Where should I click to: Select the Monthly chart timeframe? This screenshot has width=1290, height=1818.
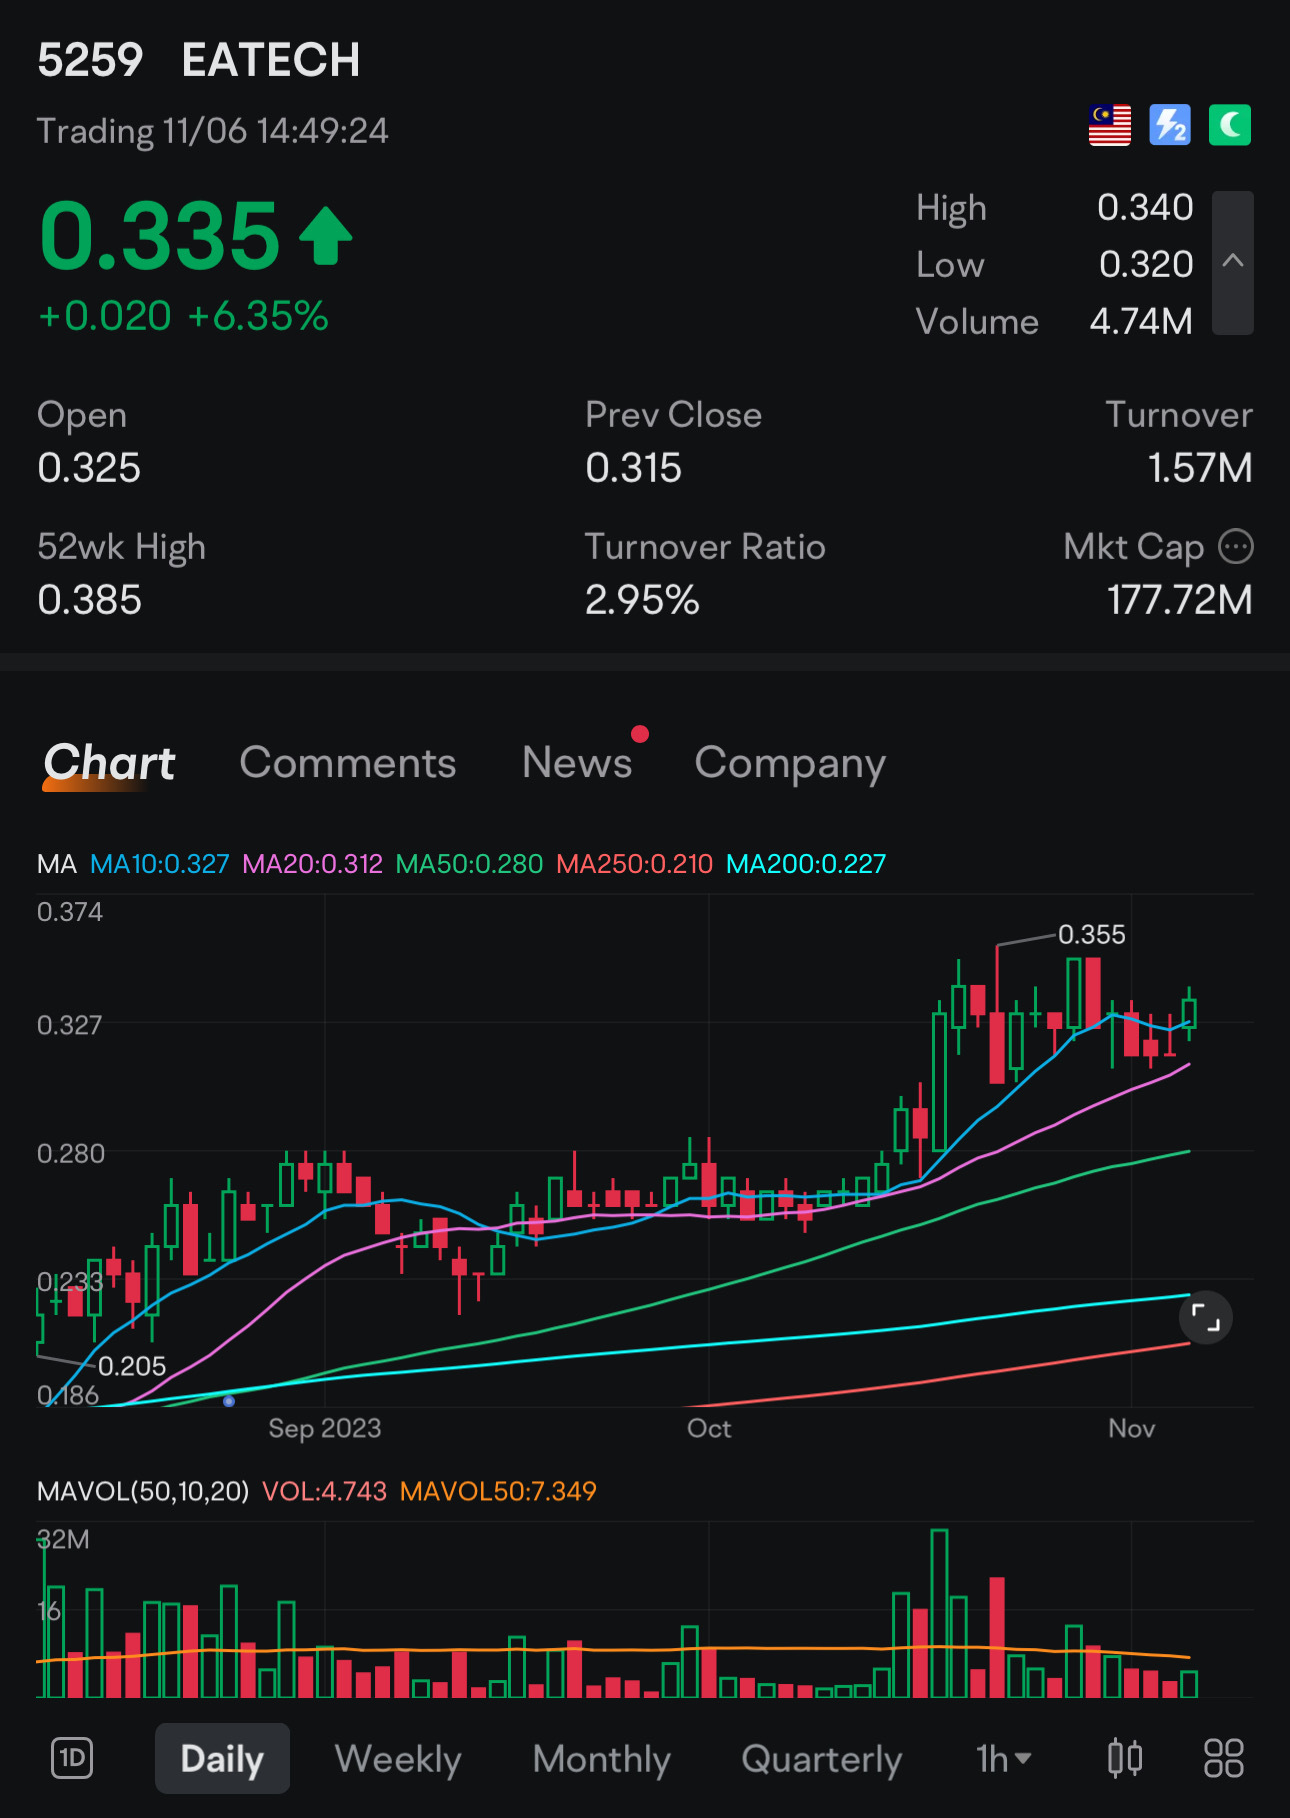tap(601, 1758)
